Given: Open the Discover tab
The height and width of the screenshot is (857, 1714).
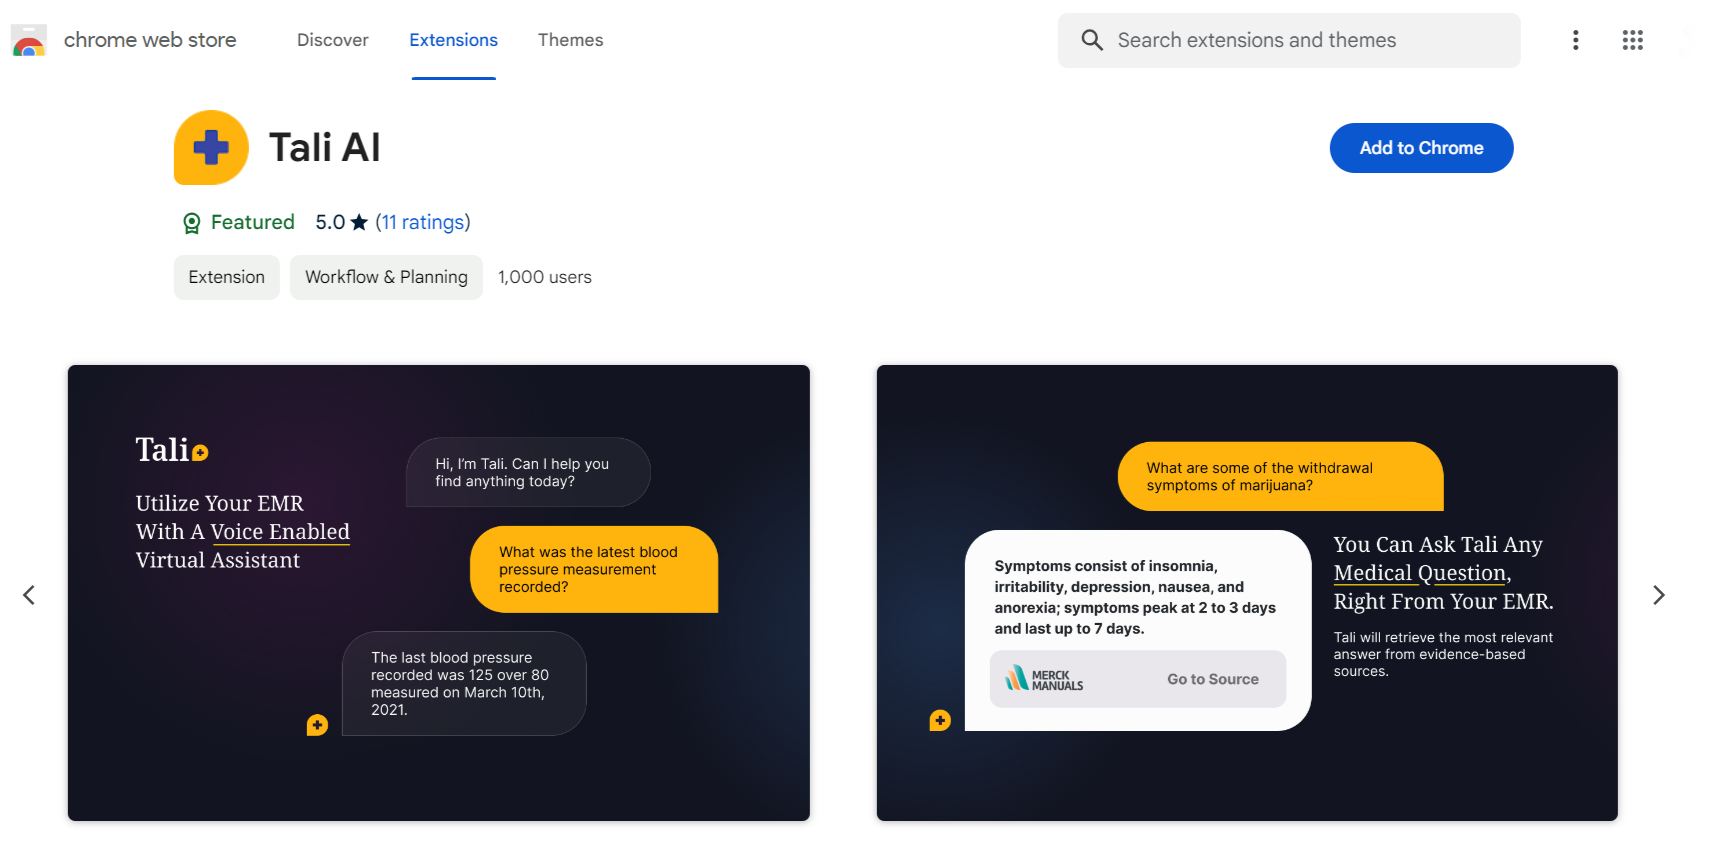Looking at the screenshot, I should (x=333, y=40).
